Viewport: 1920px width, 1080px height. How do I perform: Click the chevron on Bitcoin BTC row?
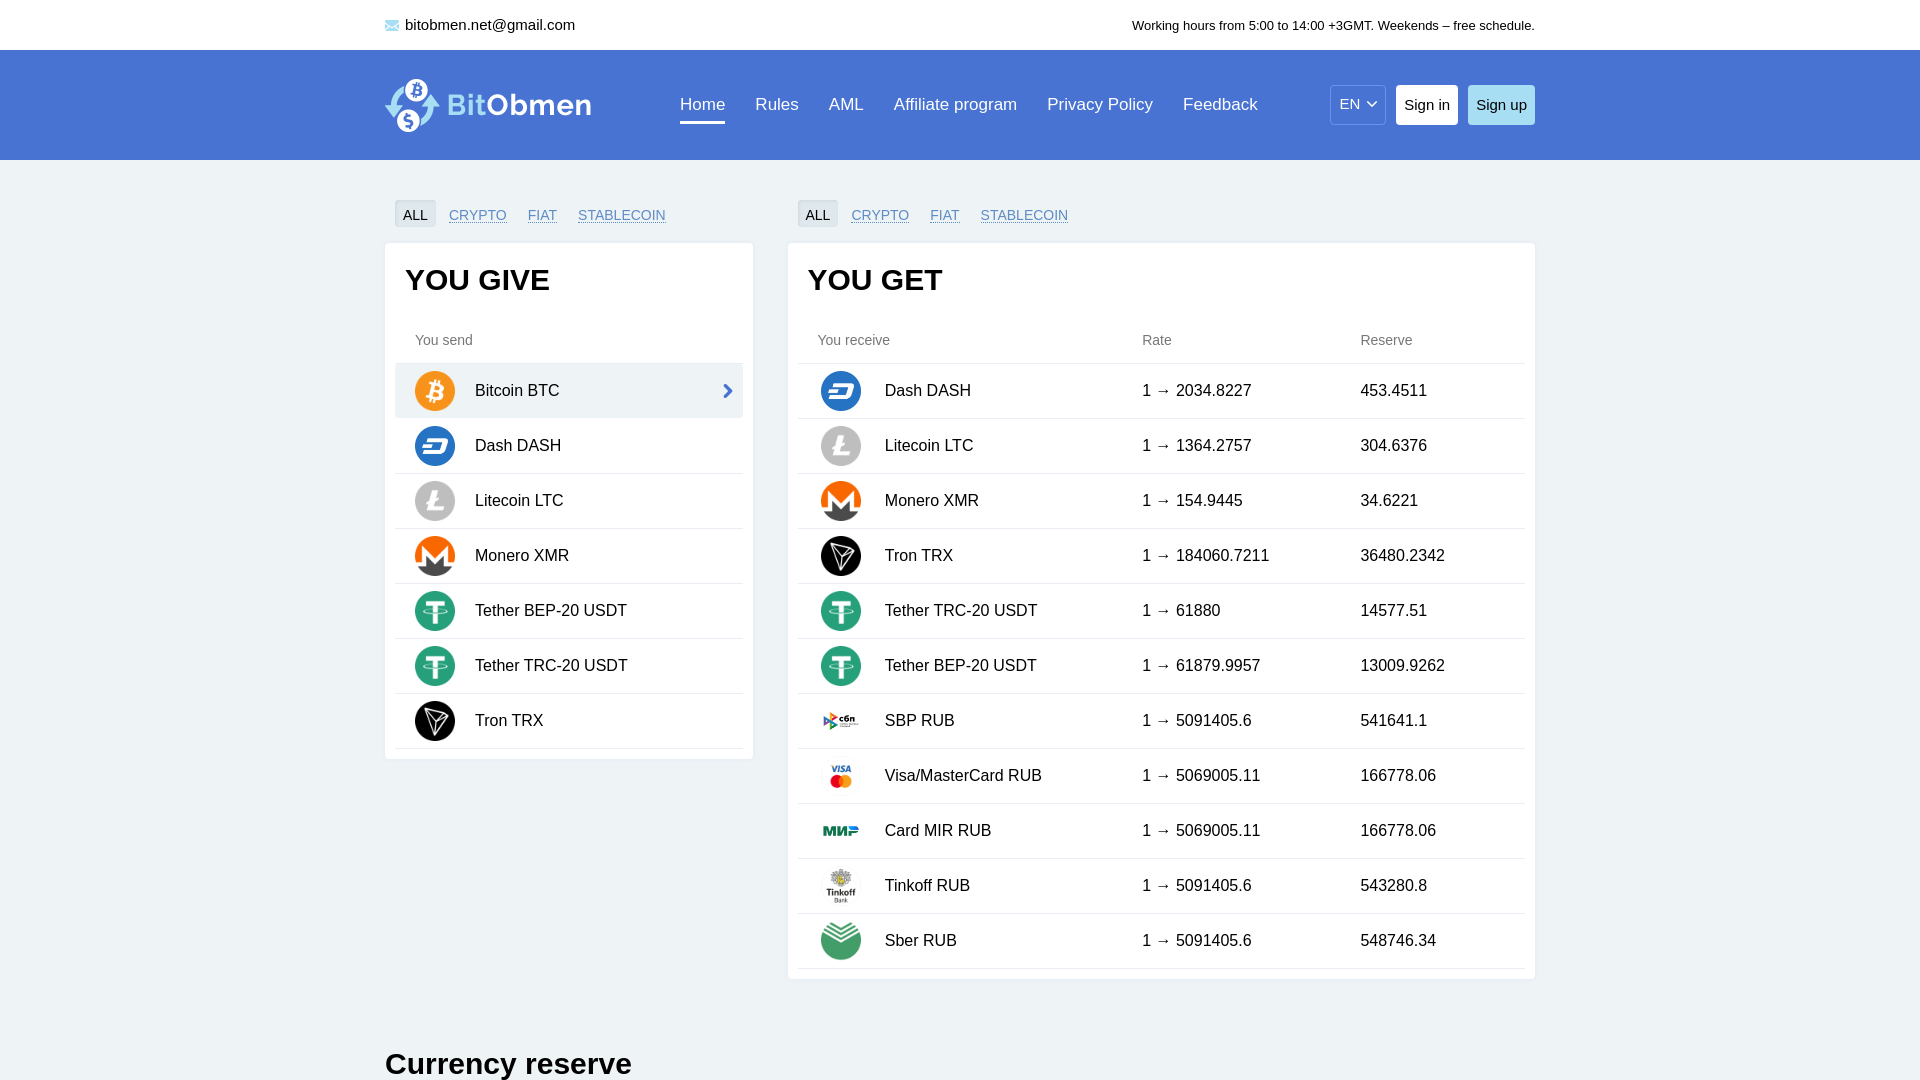click(x=728, y=391)
